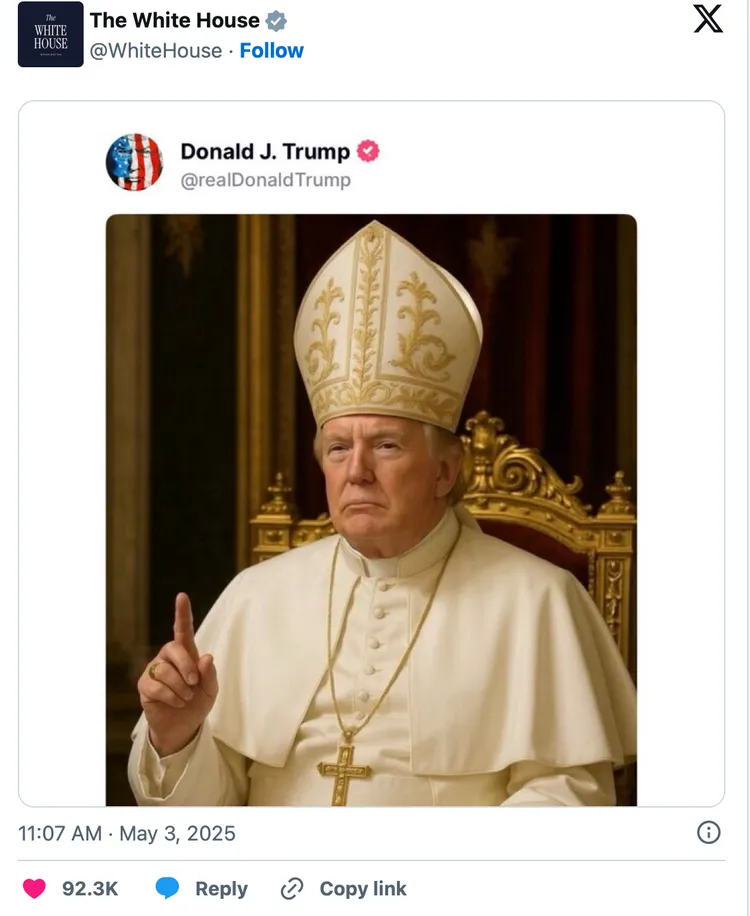Open the quoted post's attached image
The width and height of the screenshot is (750, 916).
tap(371, 510)
